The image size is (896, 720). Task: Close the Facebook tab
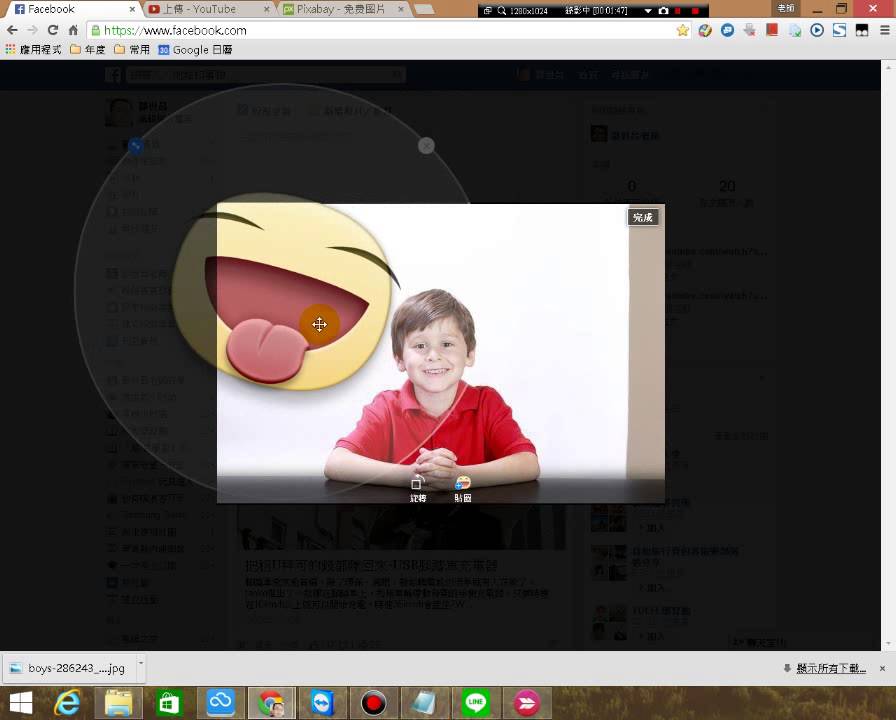click(132, 9)
